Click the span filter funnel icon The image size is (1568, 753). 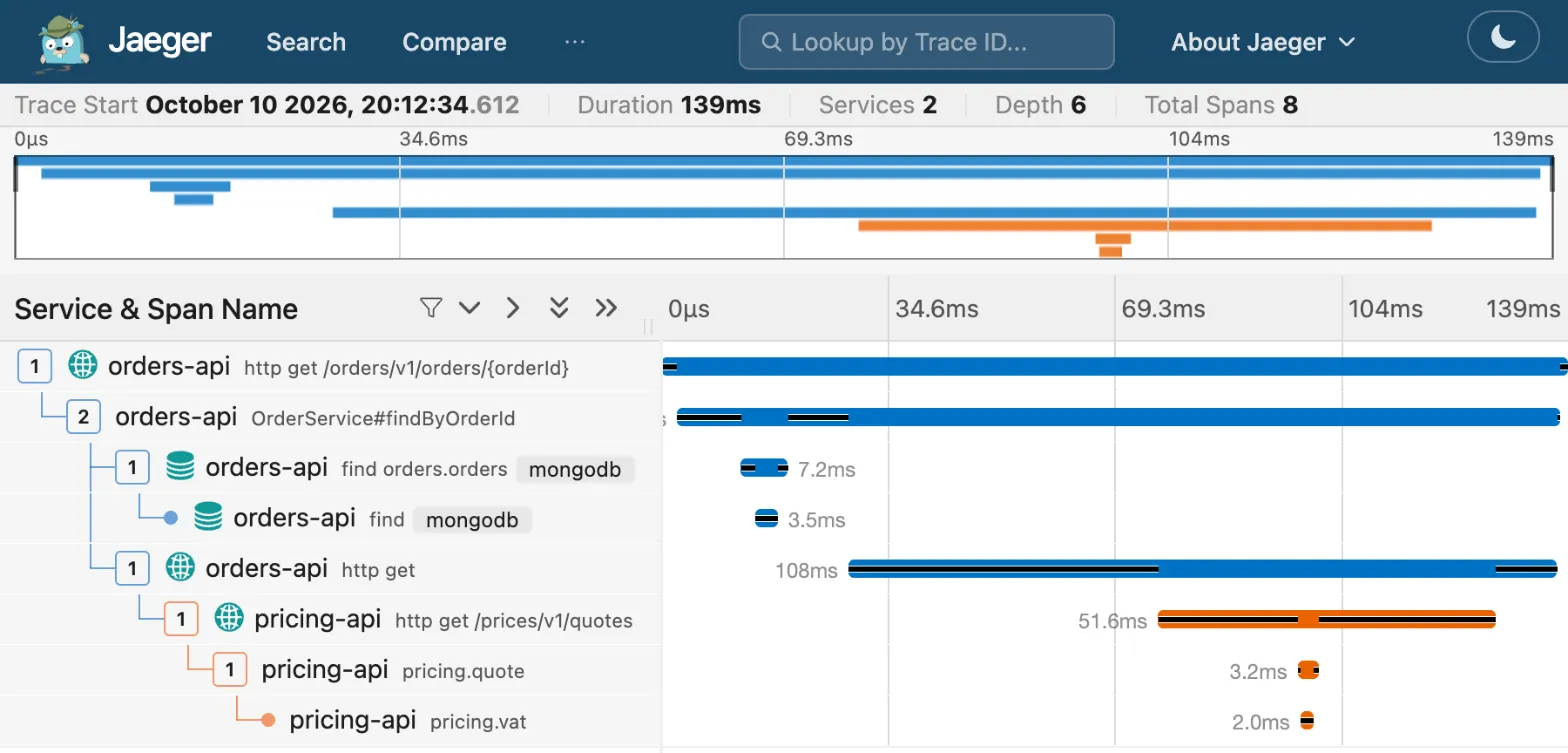431,308
